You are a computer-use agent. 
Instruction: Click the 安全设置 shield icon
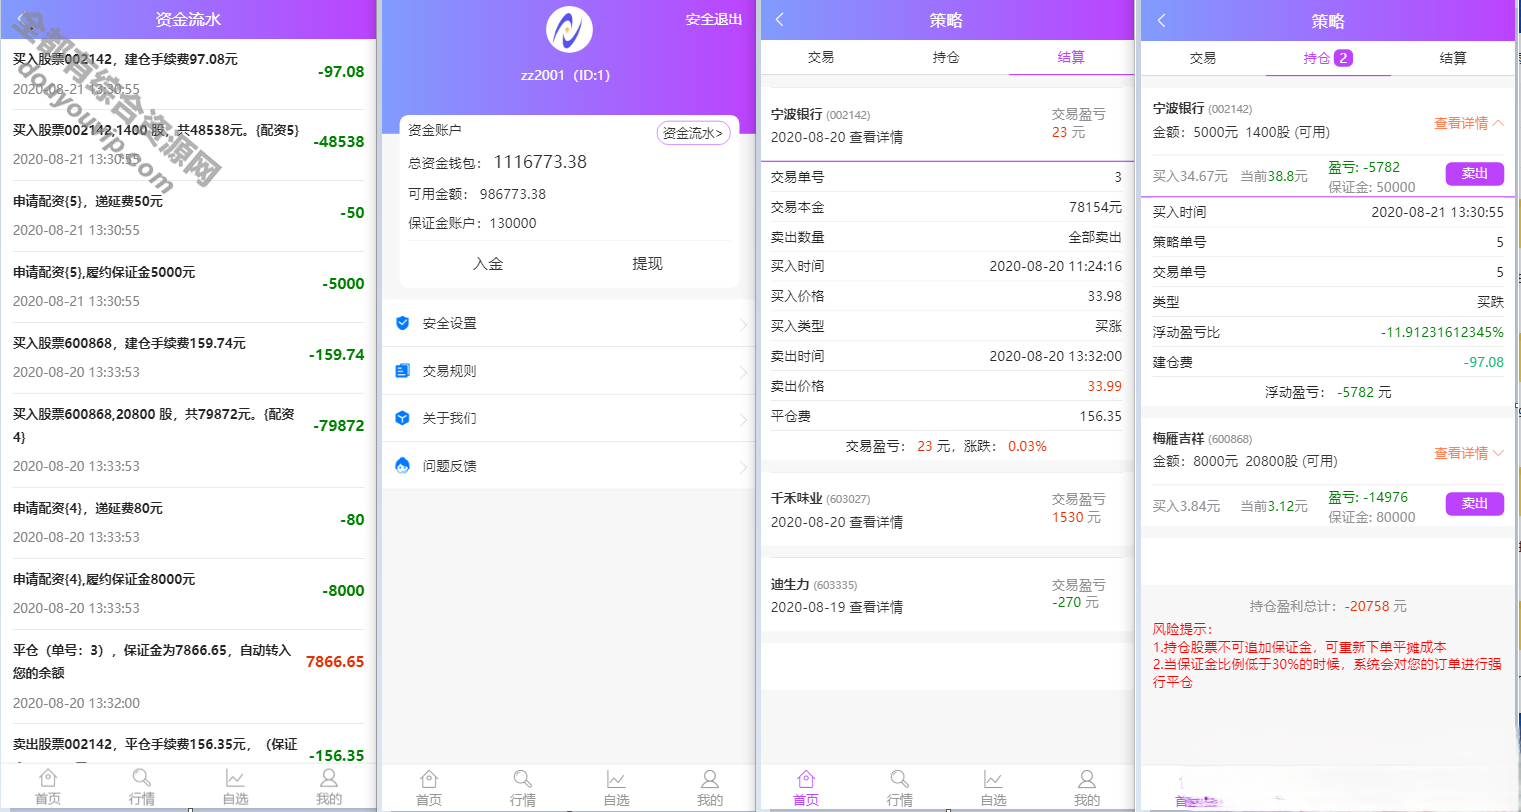click(402, 323)
